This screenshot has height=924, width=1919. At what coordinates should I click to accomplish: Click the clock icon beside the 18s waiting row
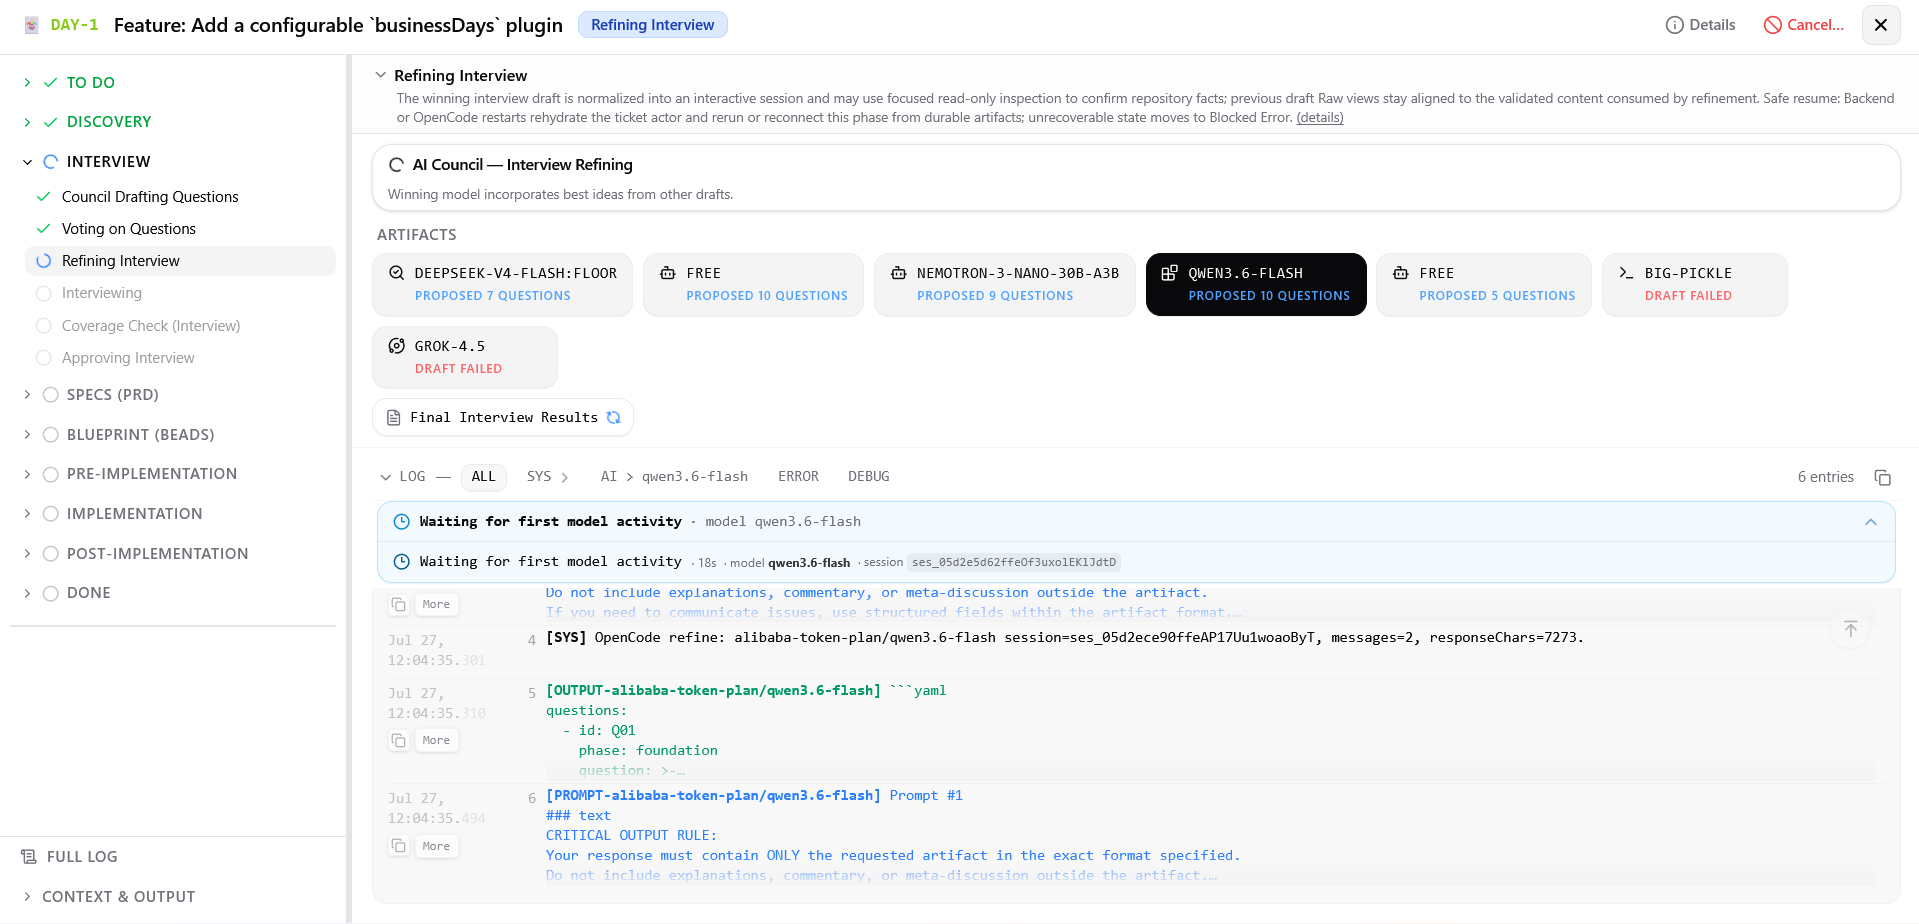[x=402, y=562]
